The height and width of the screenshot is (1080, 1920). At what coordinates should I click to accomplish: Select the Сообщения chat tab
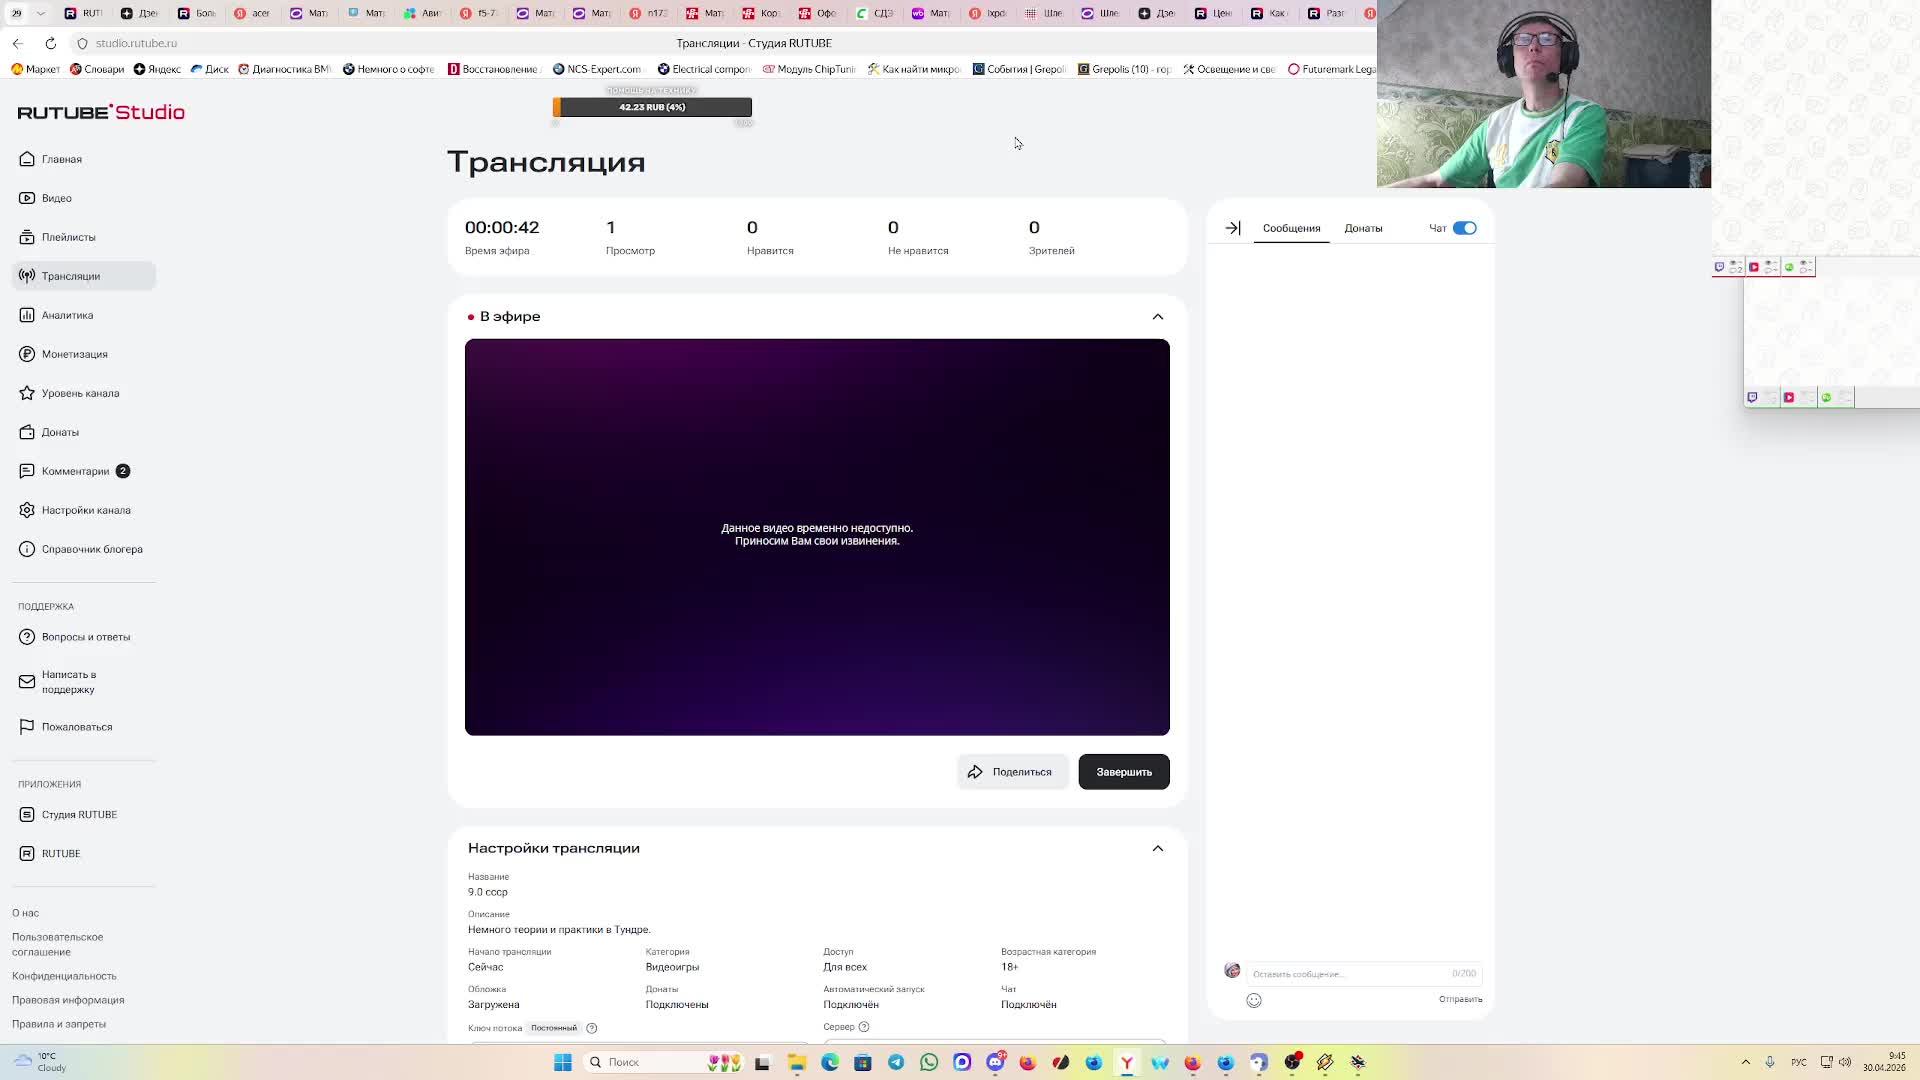(x=1291, y=228)
